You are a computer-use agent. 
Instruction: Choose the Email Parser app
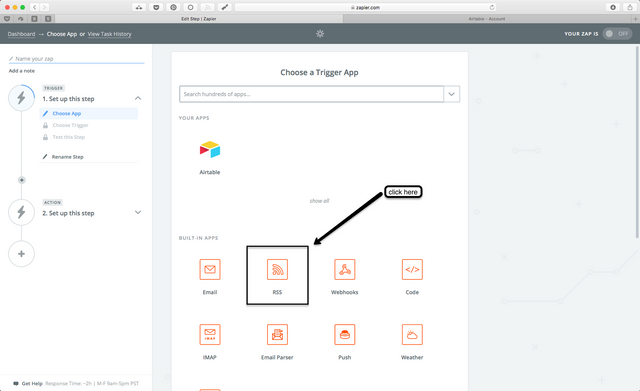click(x=277, y=334)
